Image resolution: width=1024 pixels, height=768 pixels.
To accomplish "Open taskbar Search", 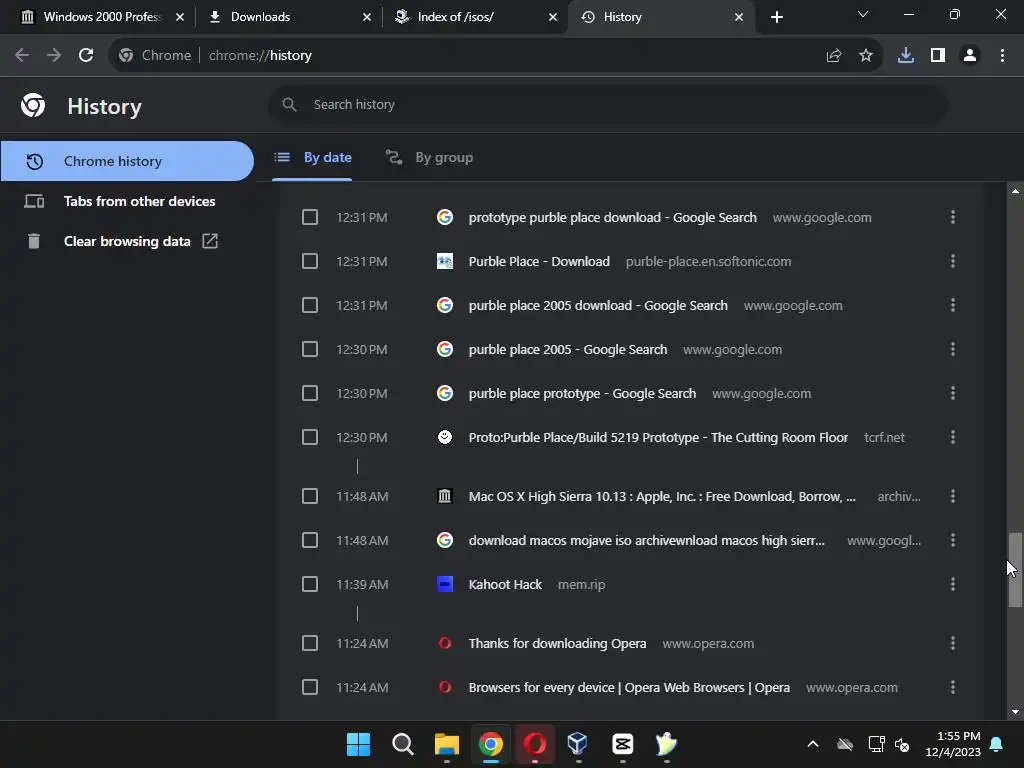I will click(403, 744).
